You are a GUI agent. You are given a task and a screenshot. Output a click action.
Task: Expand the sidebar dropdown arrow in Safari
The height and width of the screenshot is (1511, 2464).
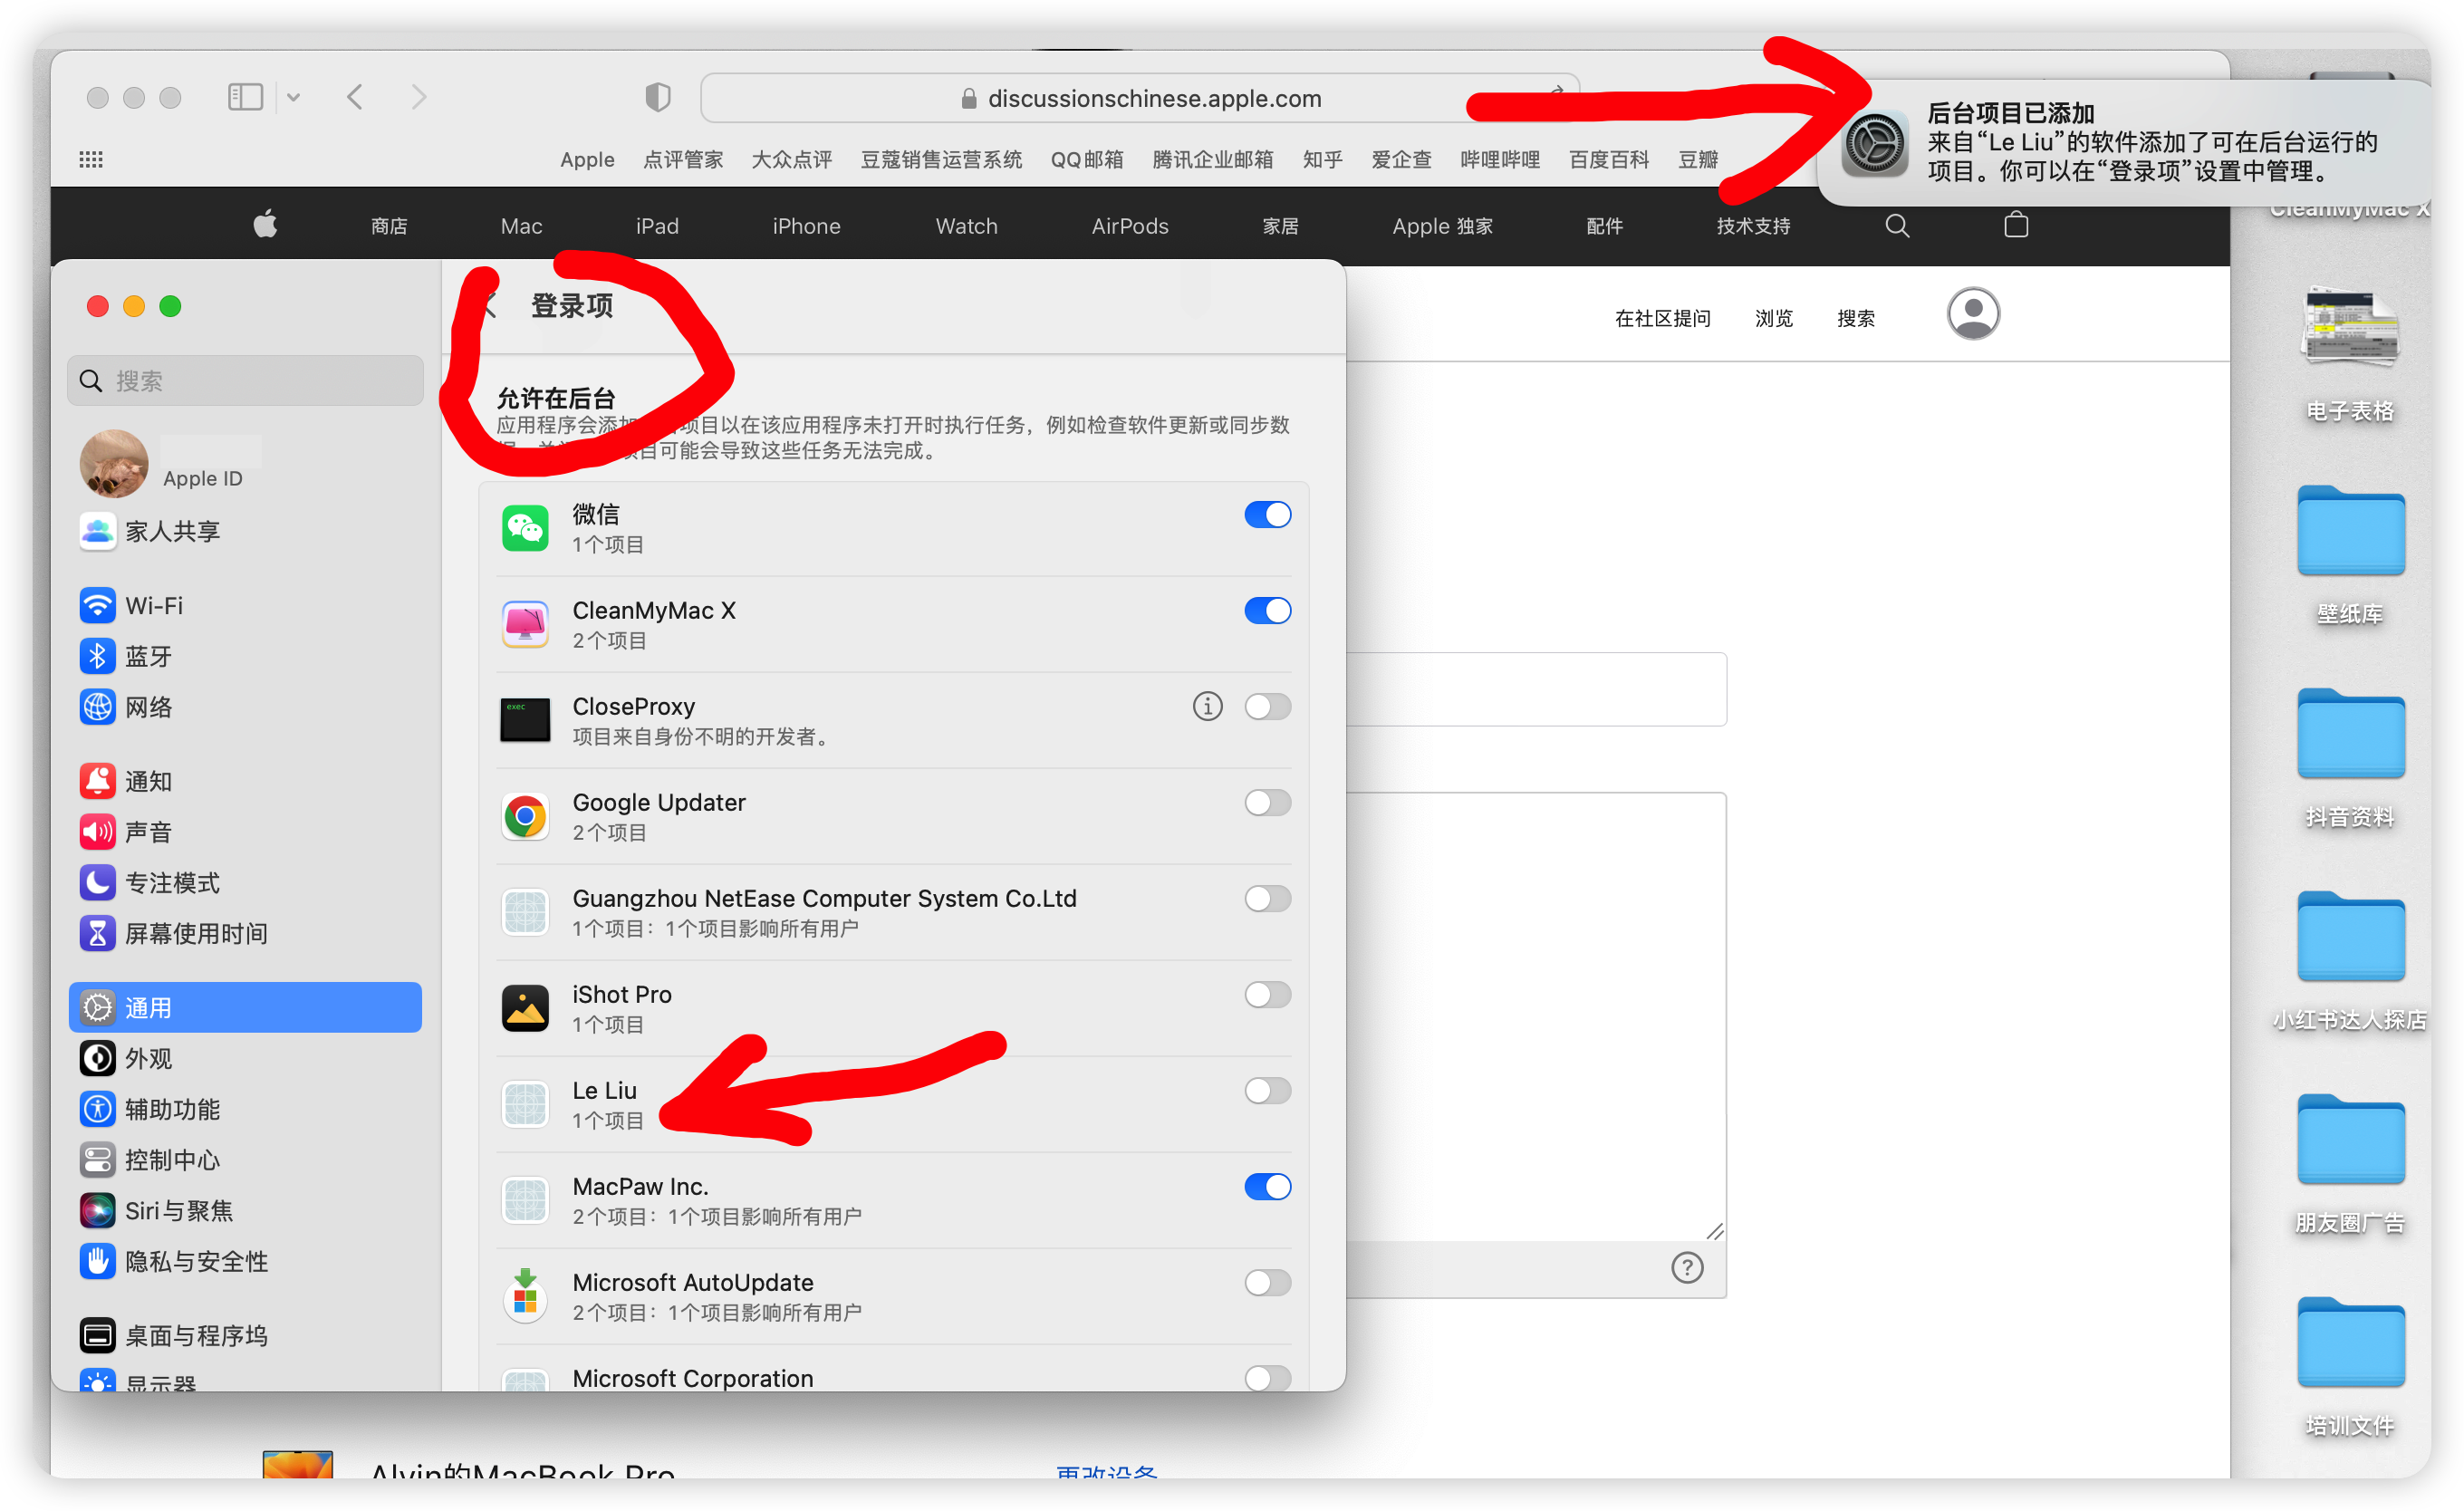coord(293,97)
